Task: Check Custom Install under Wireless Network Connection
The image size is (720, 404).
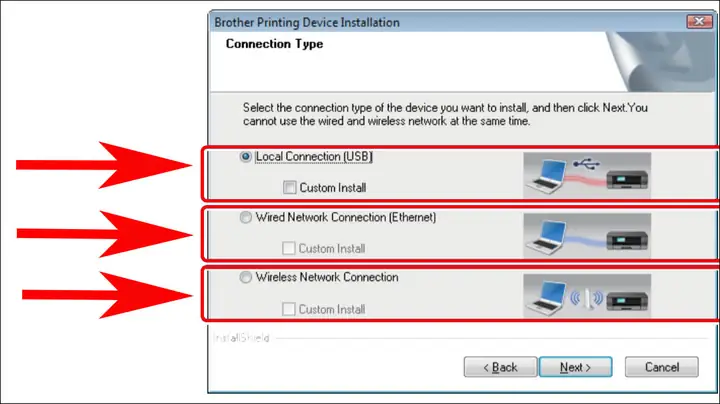Action: (x=288, y=309)
